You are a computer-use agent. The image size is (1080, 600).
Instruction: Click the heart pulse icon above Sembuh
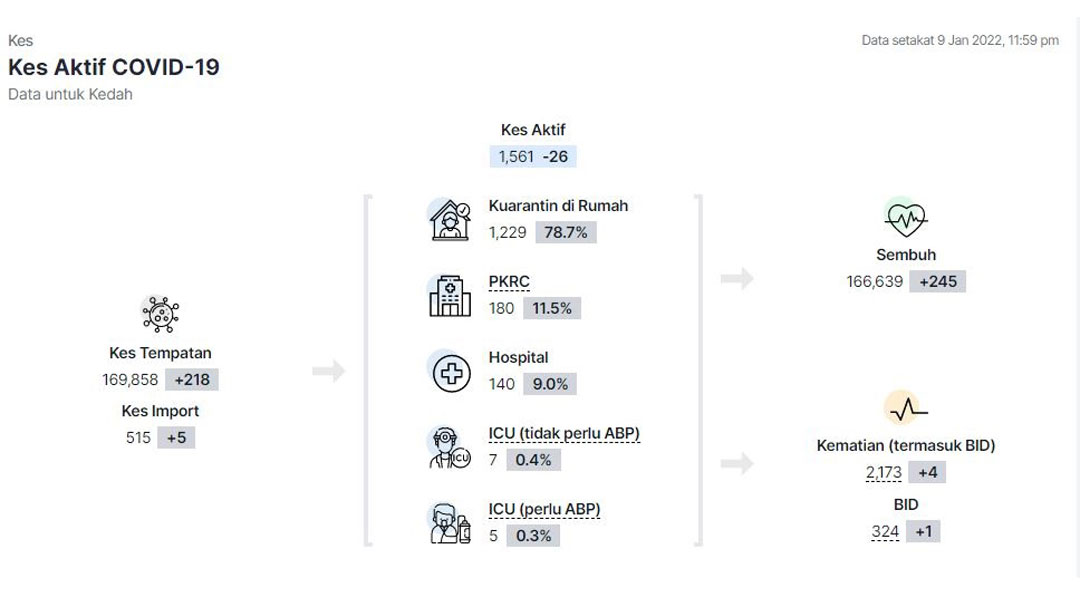point(906,217)
